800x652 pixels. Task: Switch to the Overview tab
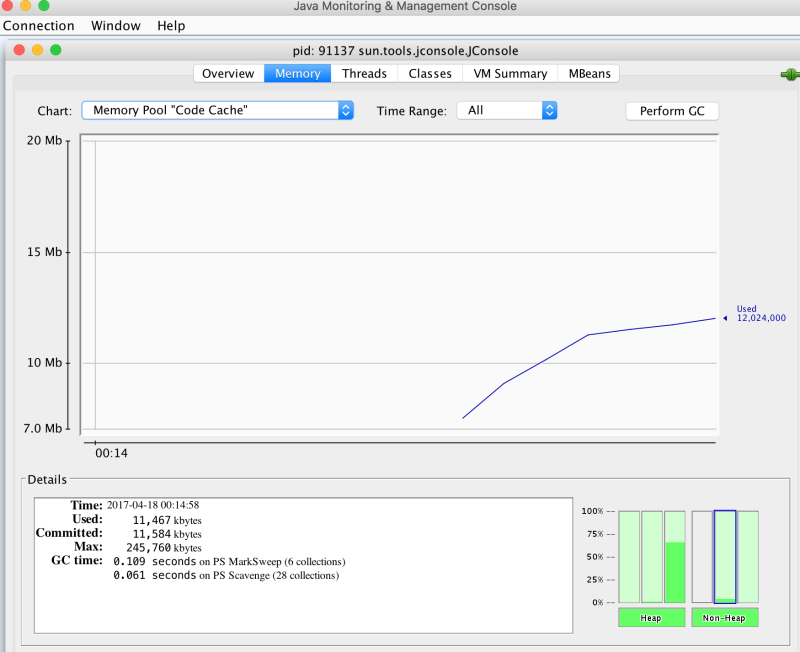tap(228, 73)
